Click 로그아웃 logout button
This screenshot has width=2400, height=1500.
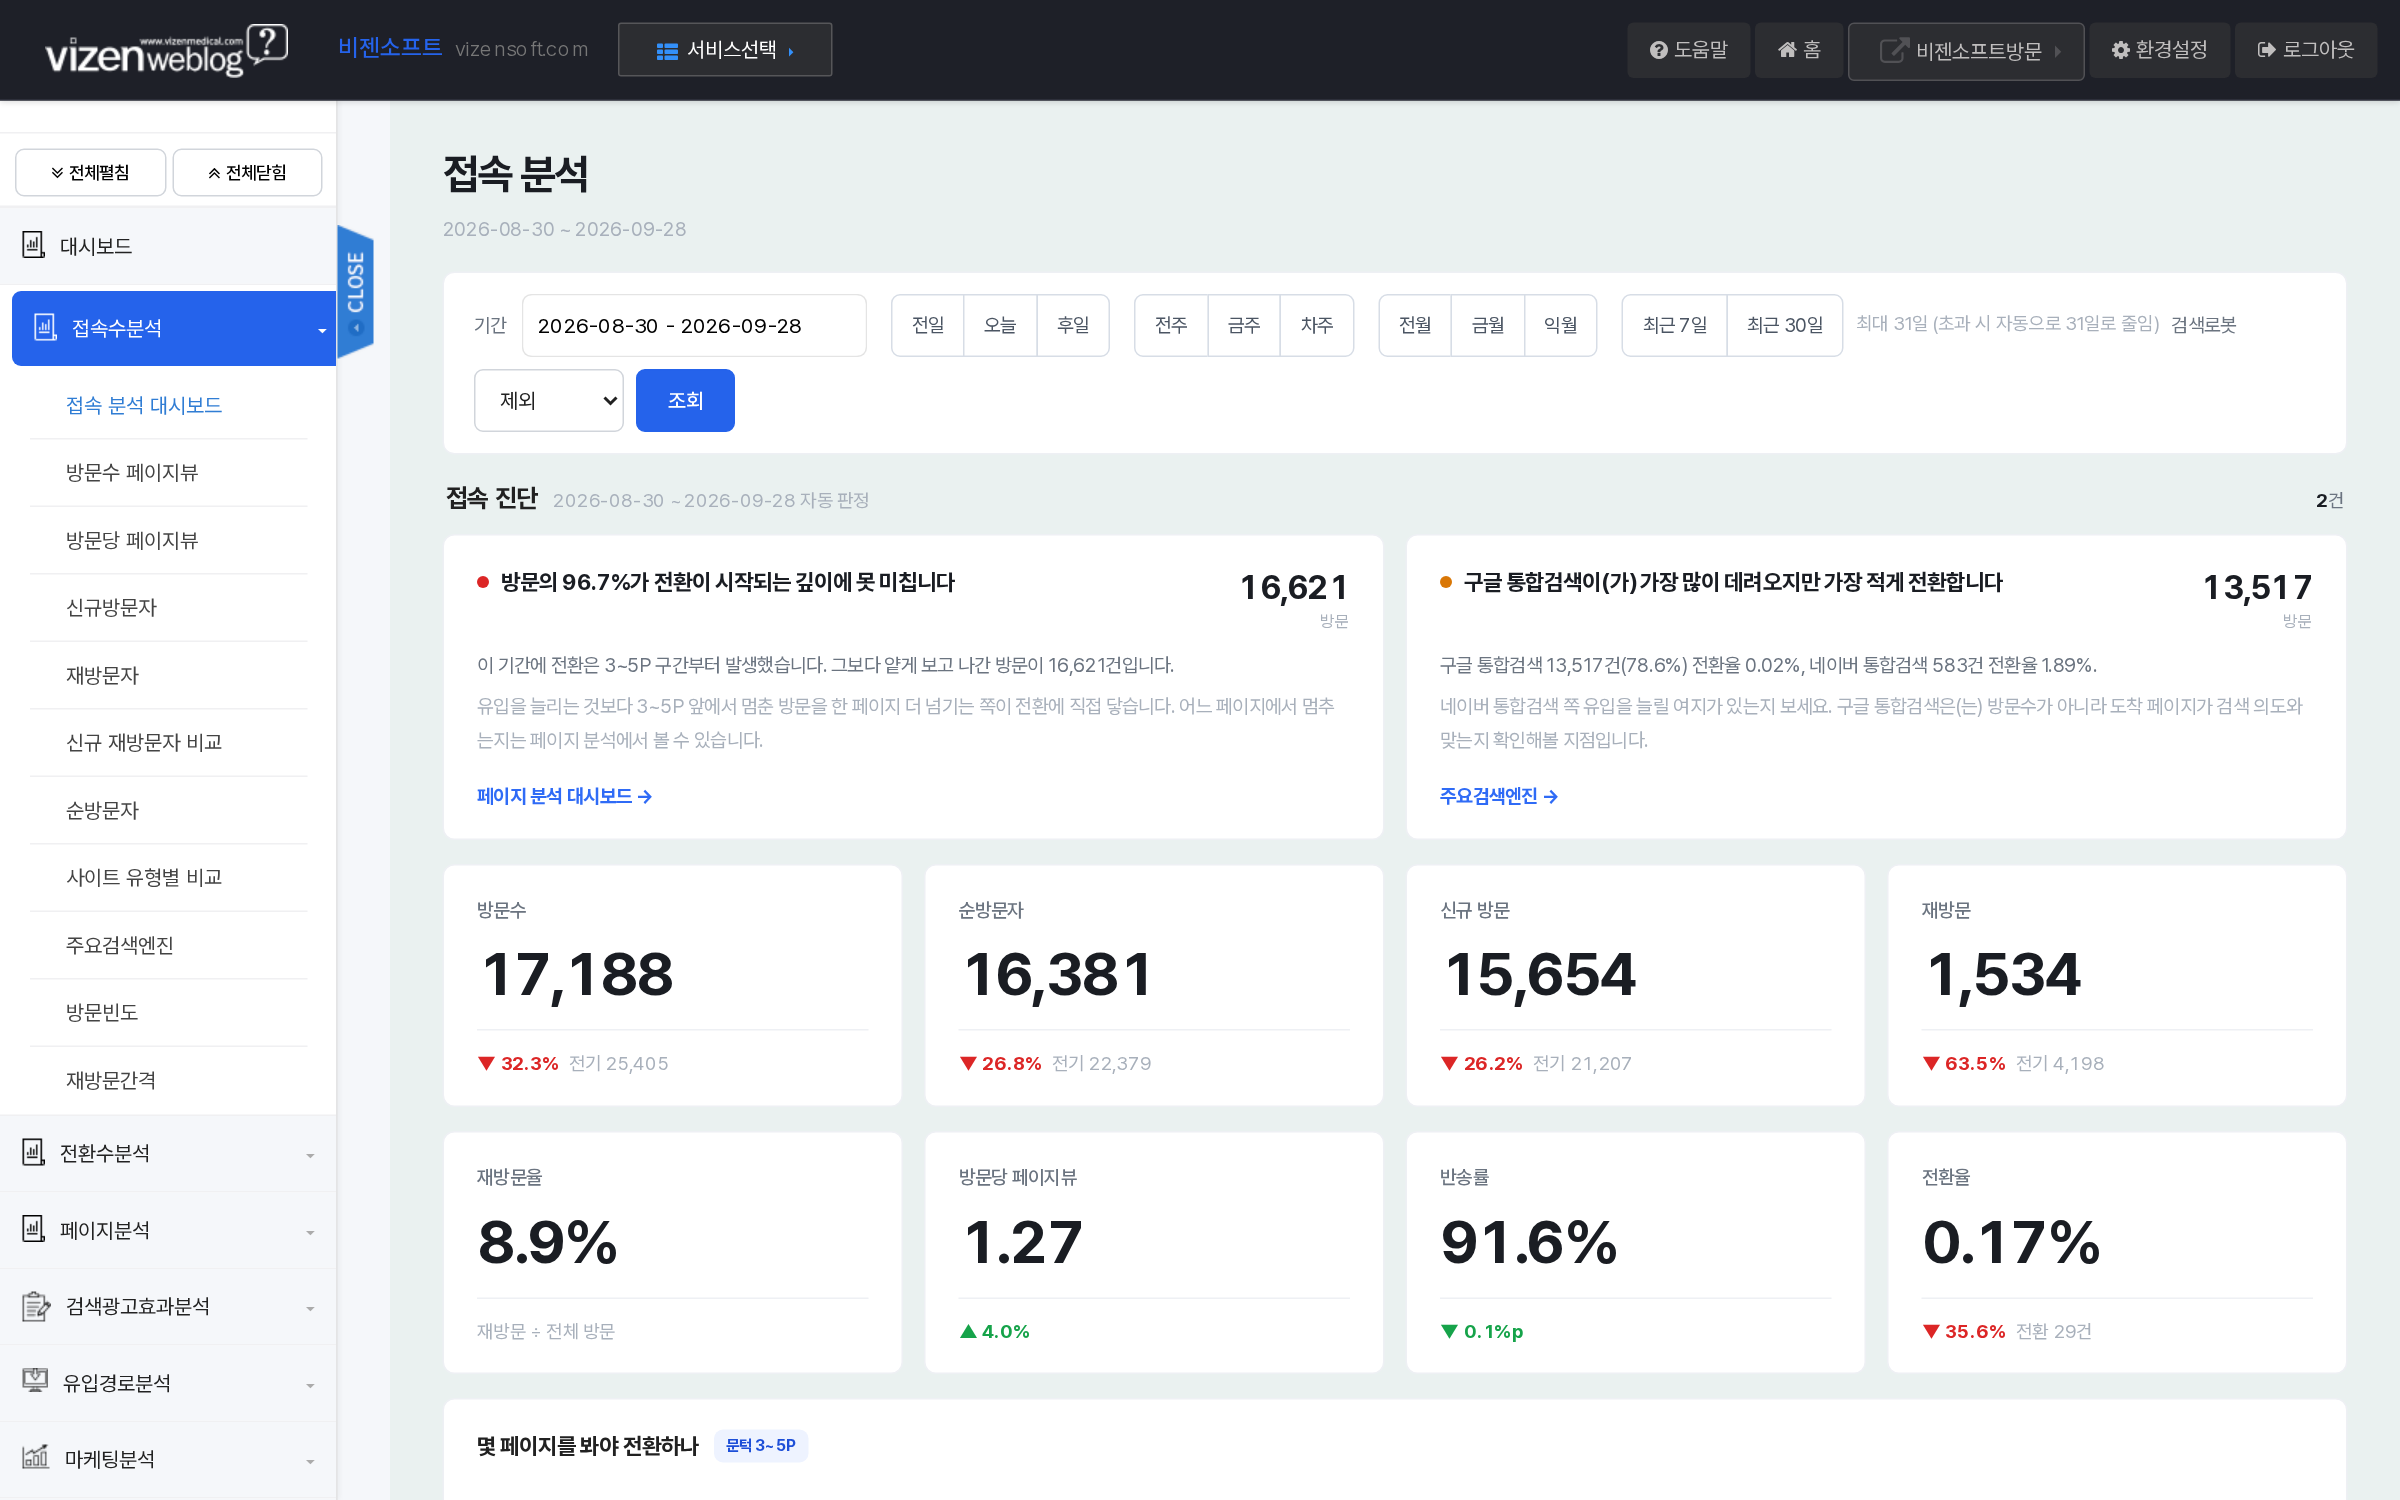point(2306,50)
